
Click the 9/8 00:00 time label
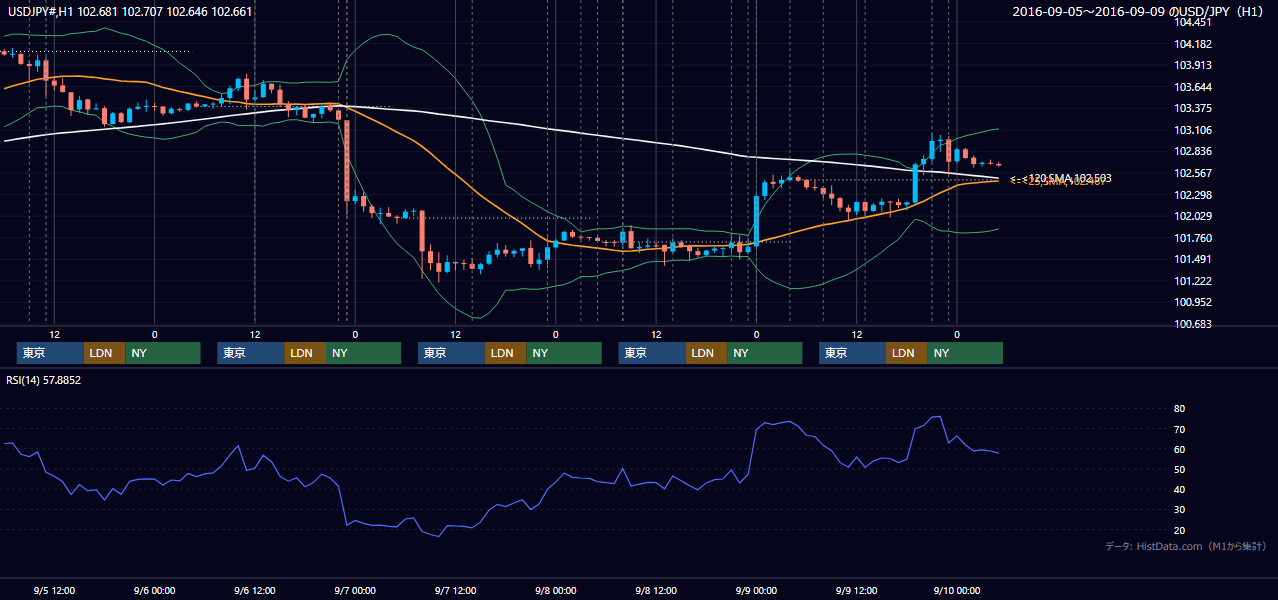[x=555, y=590]
